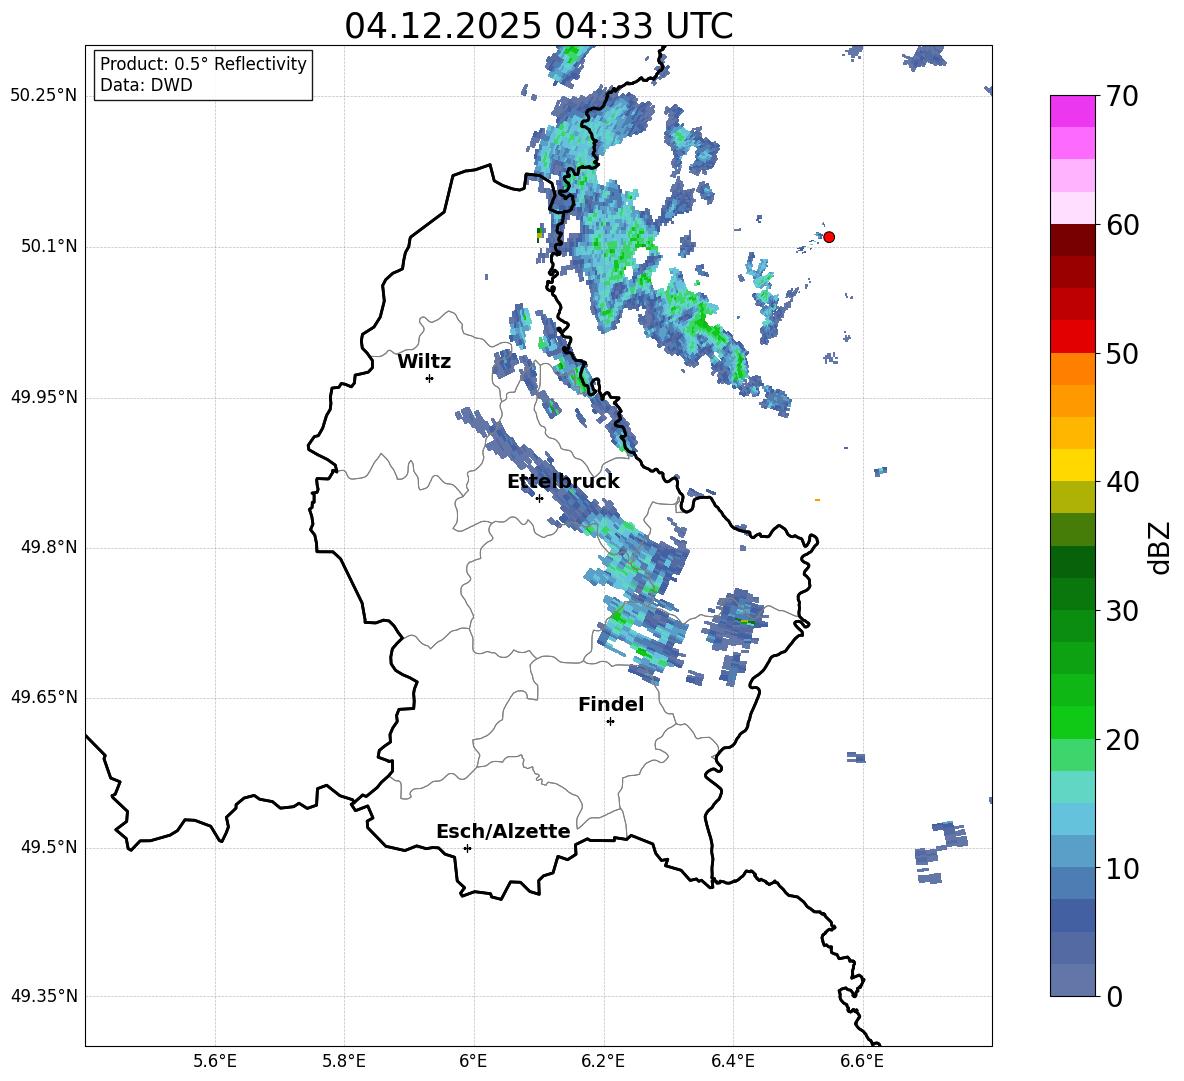The height and width of the screenshot is (1081, 1184).
Task: Click the dark blue swatch below 10 dBZ
Action: click(x=1073, y=915)
